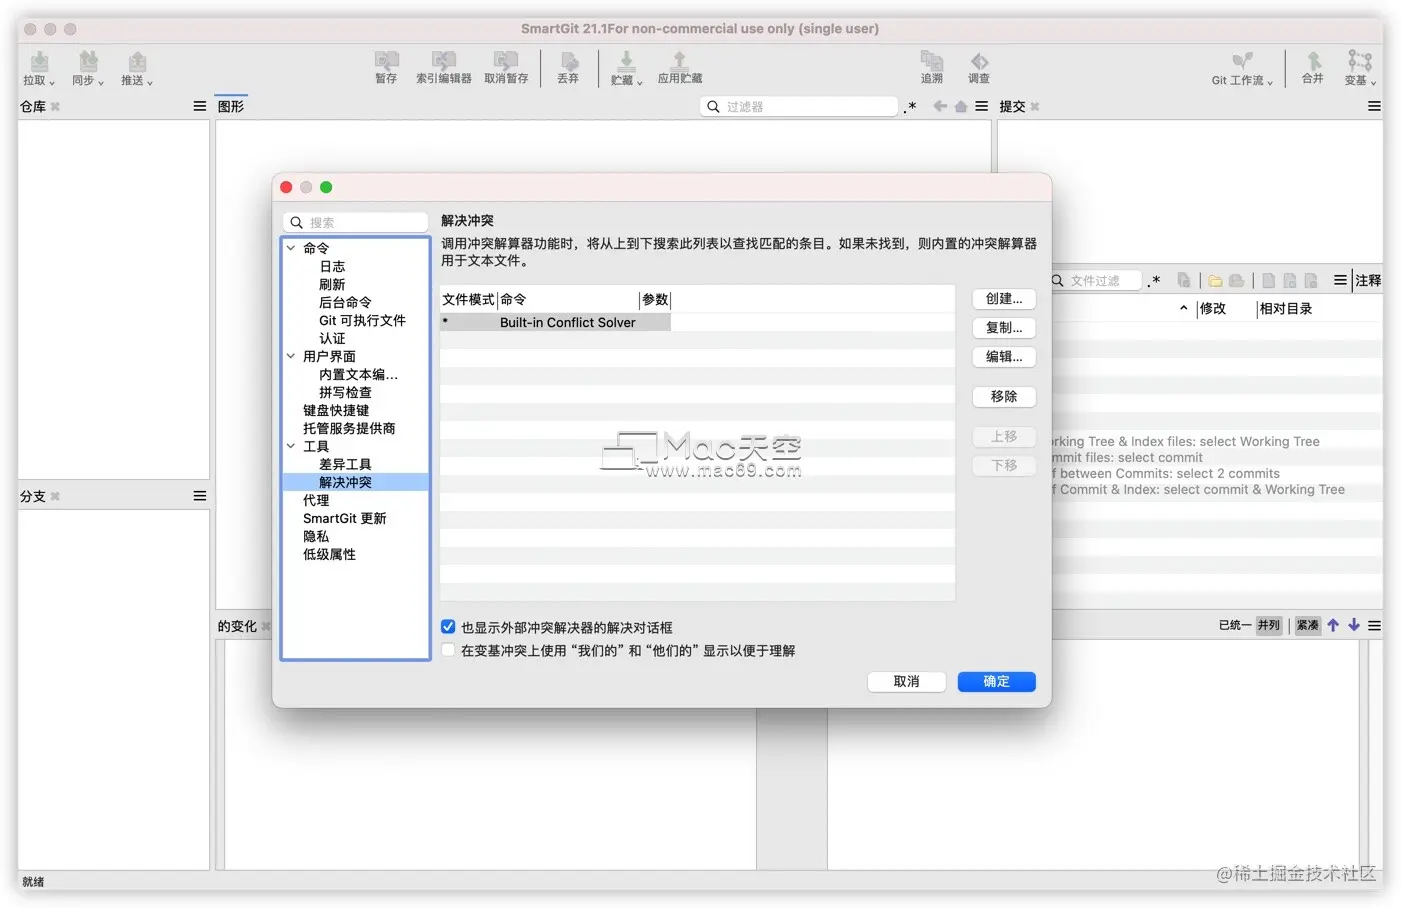The height and width of the screenshot is (908, 1401).
Task: Open the 贮藏 dropdown arrow
Action: [x=639, y=83]
